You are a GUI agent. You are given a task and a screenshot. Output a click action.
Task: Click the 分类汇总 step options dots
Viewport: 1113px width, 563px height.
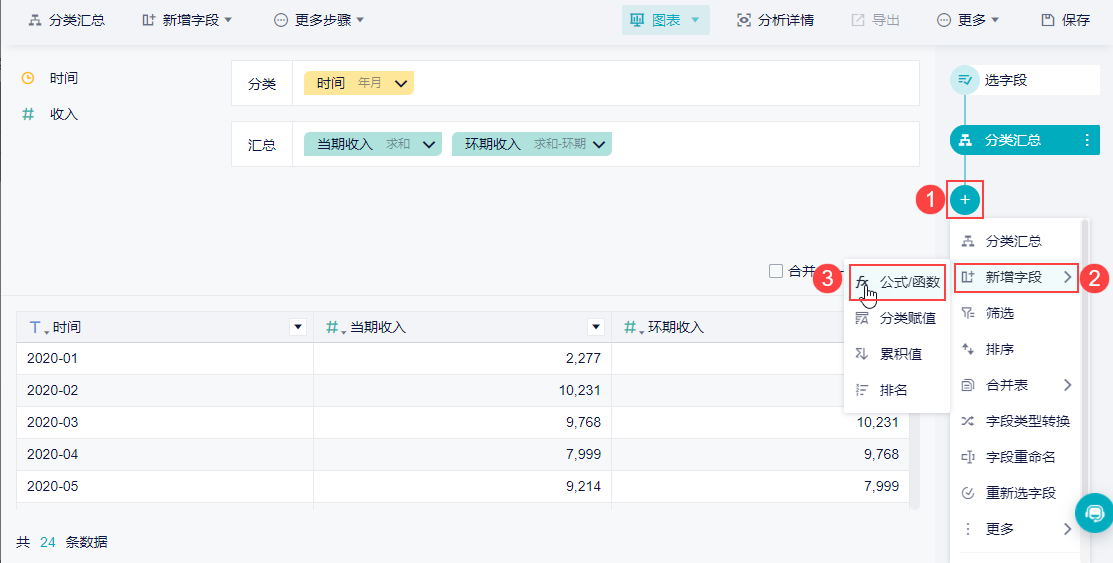[1087, 141]
